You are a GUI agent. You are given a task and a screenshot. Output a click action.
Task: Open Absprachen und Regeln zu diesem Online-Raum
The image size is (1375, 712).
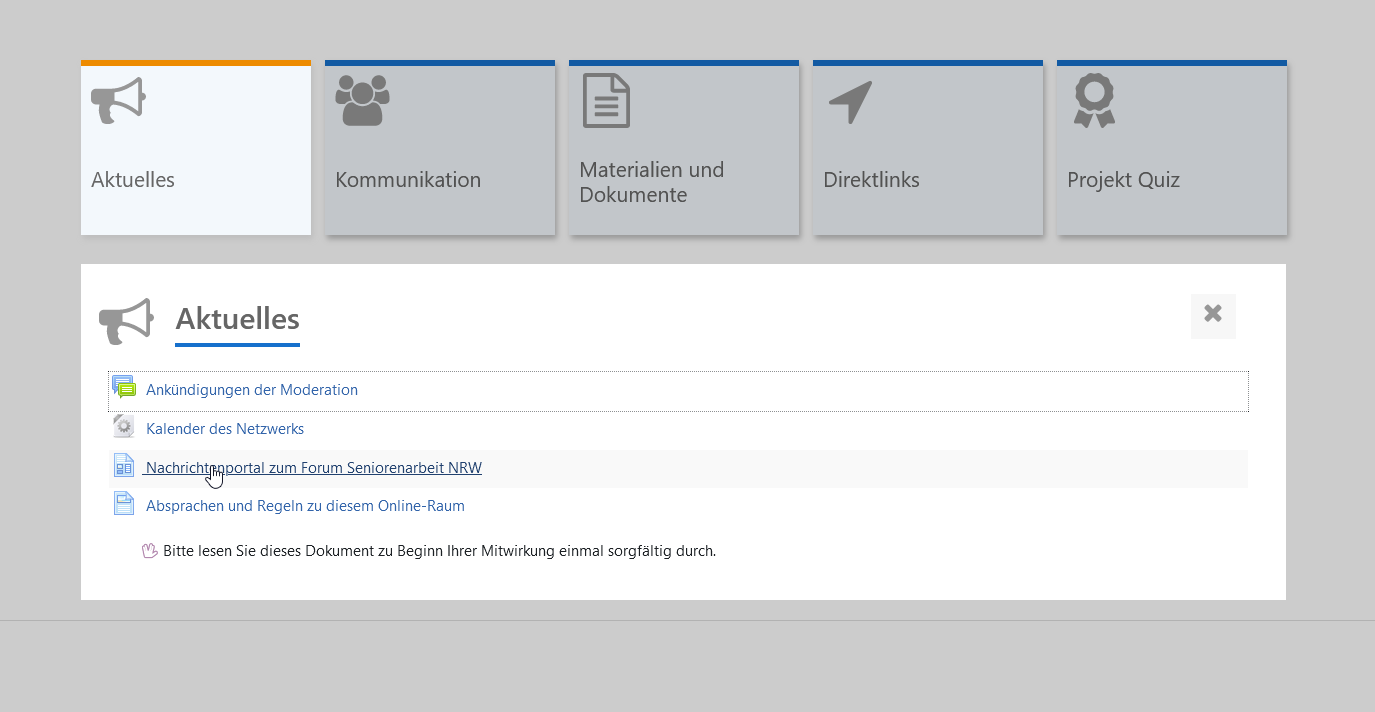pyautogui.click(x=305, y=506)
